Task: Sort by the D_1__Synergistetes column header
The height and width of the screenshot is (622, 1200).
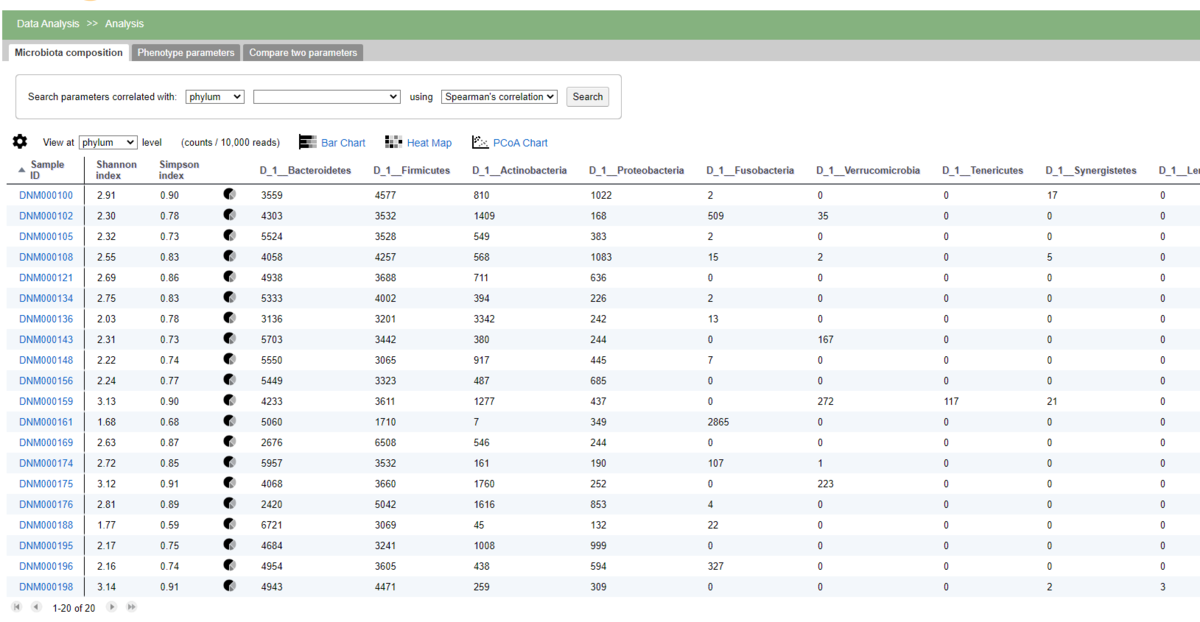Action: click(x=1091, y=171)
